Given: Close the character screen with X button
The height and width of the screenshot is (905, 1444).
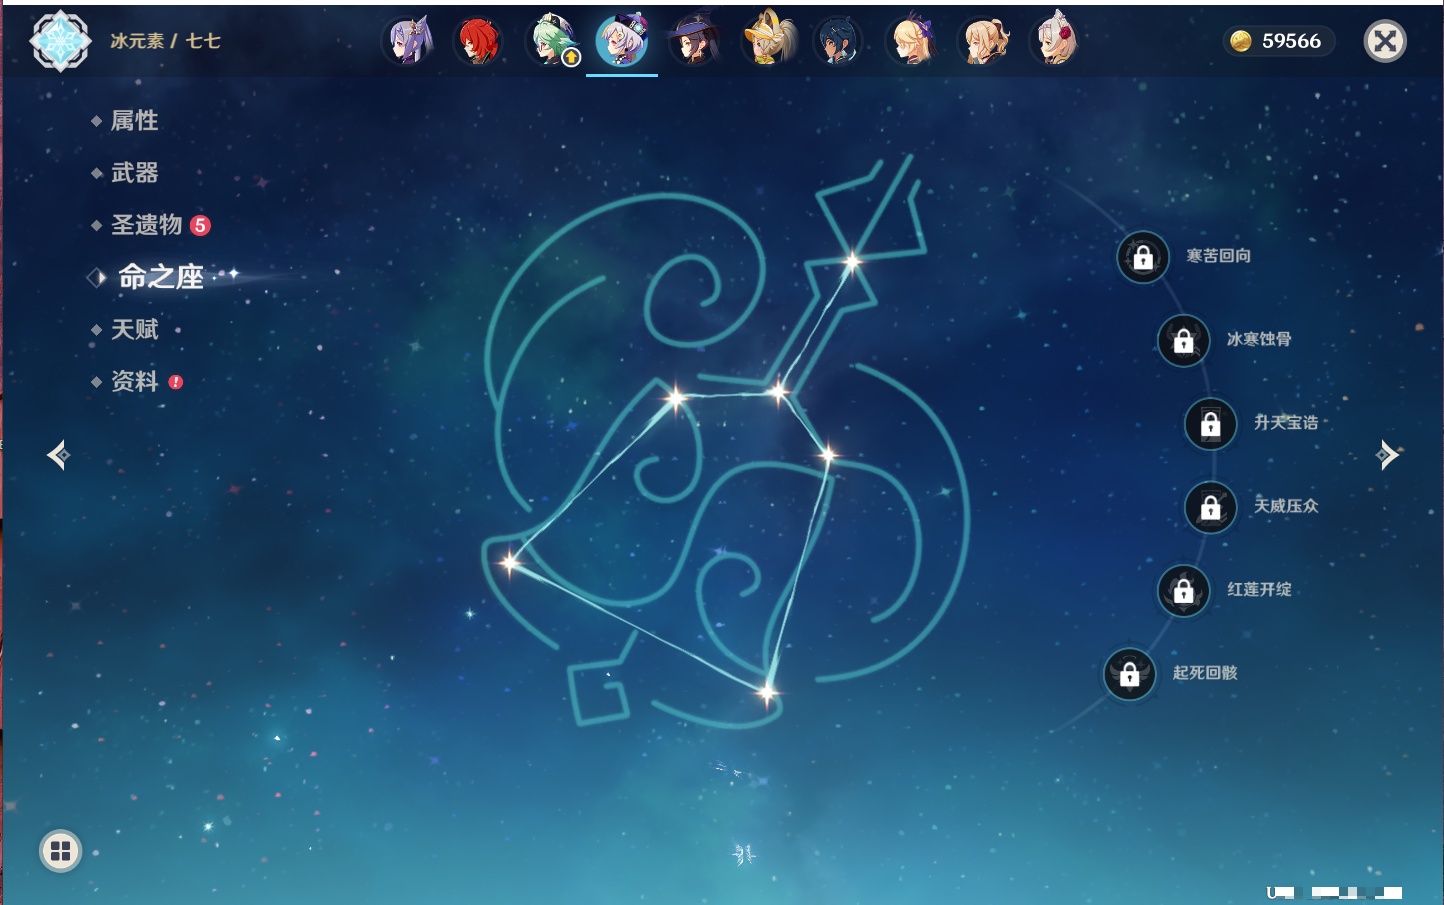Looking at the screenshot, I should point(1385,41).
